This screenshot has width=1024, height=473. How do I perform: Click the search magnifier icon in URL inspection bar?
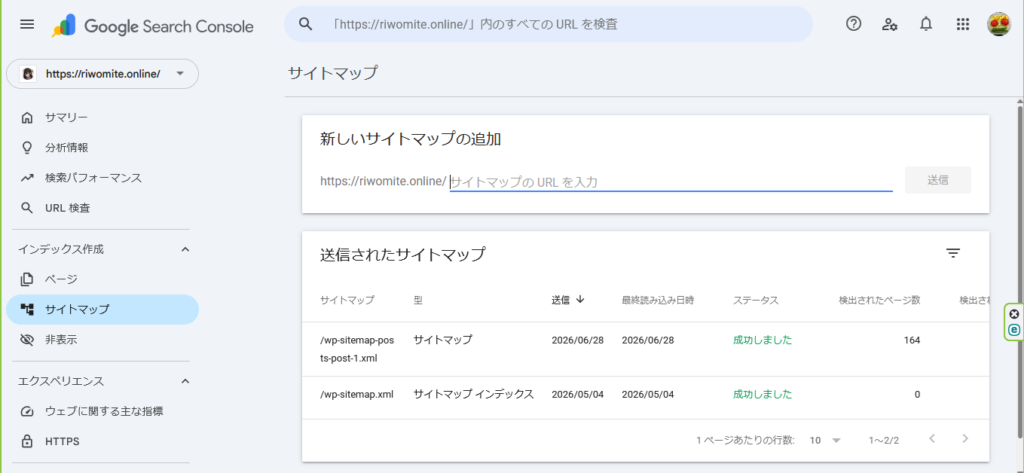pyautogui.click(x=306, y=24)
